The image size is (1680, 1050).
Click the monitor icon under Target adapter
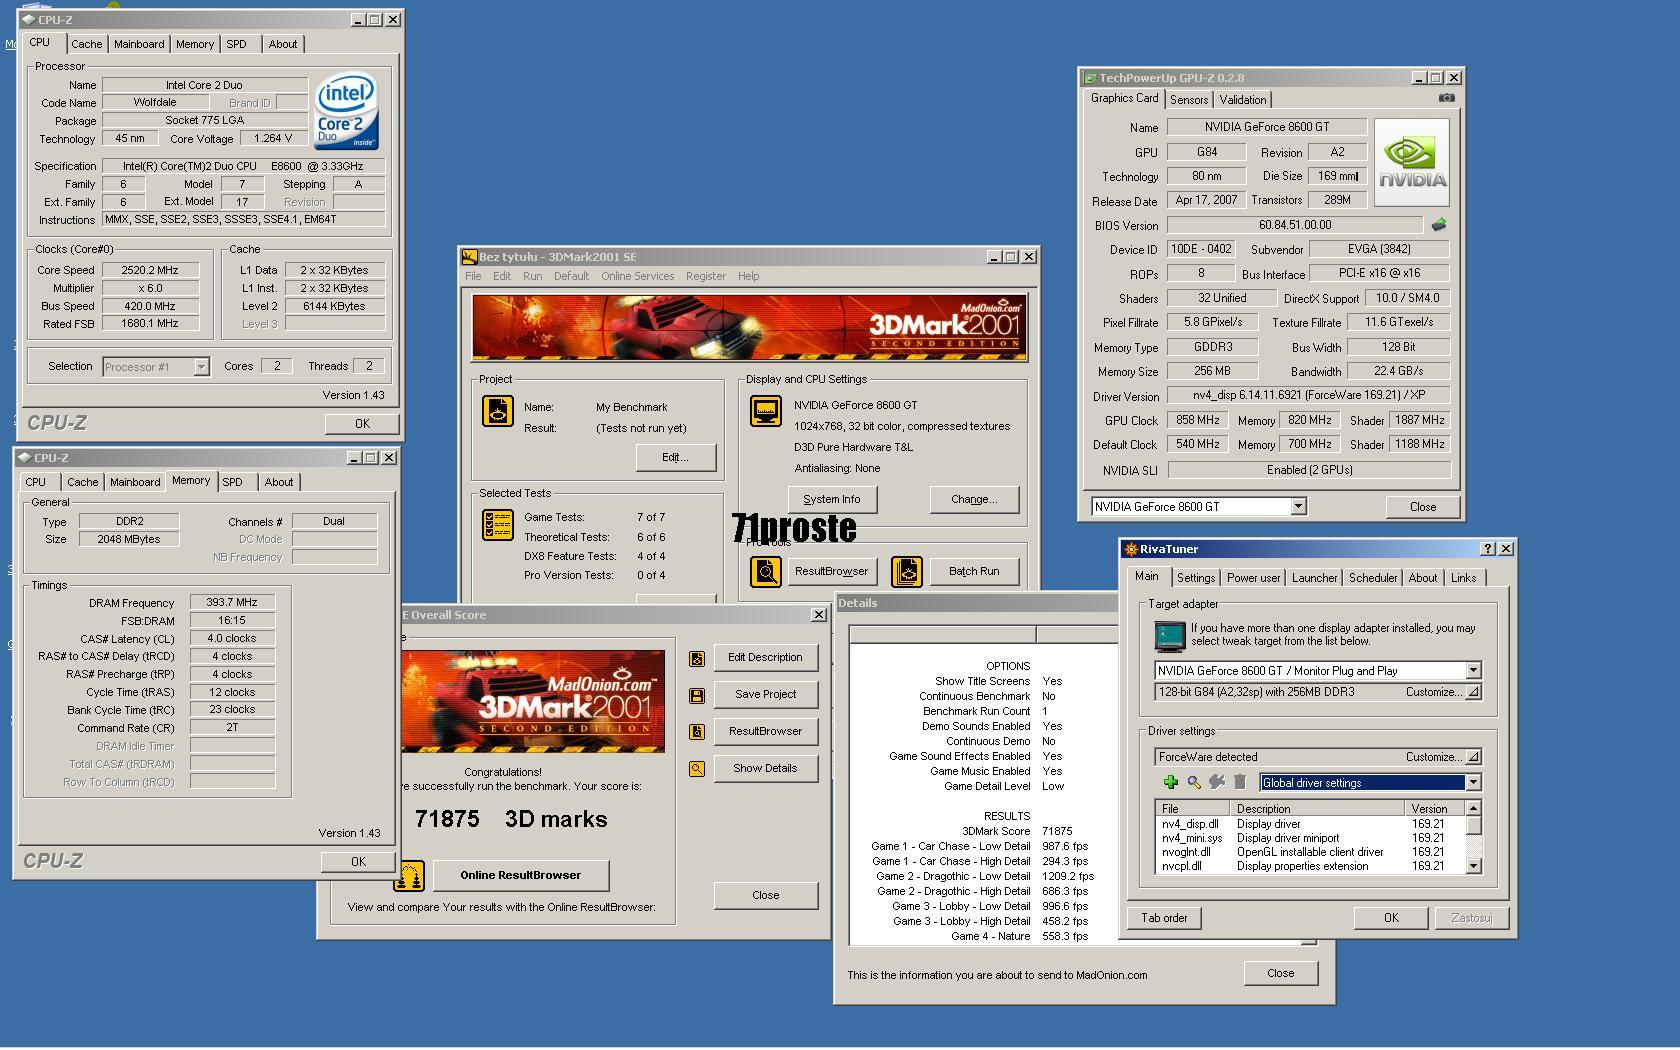click(x=1169, y=636)
